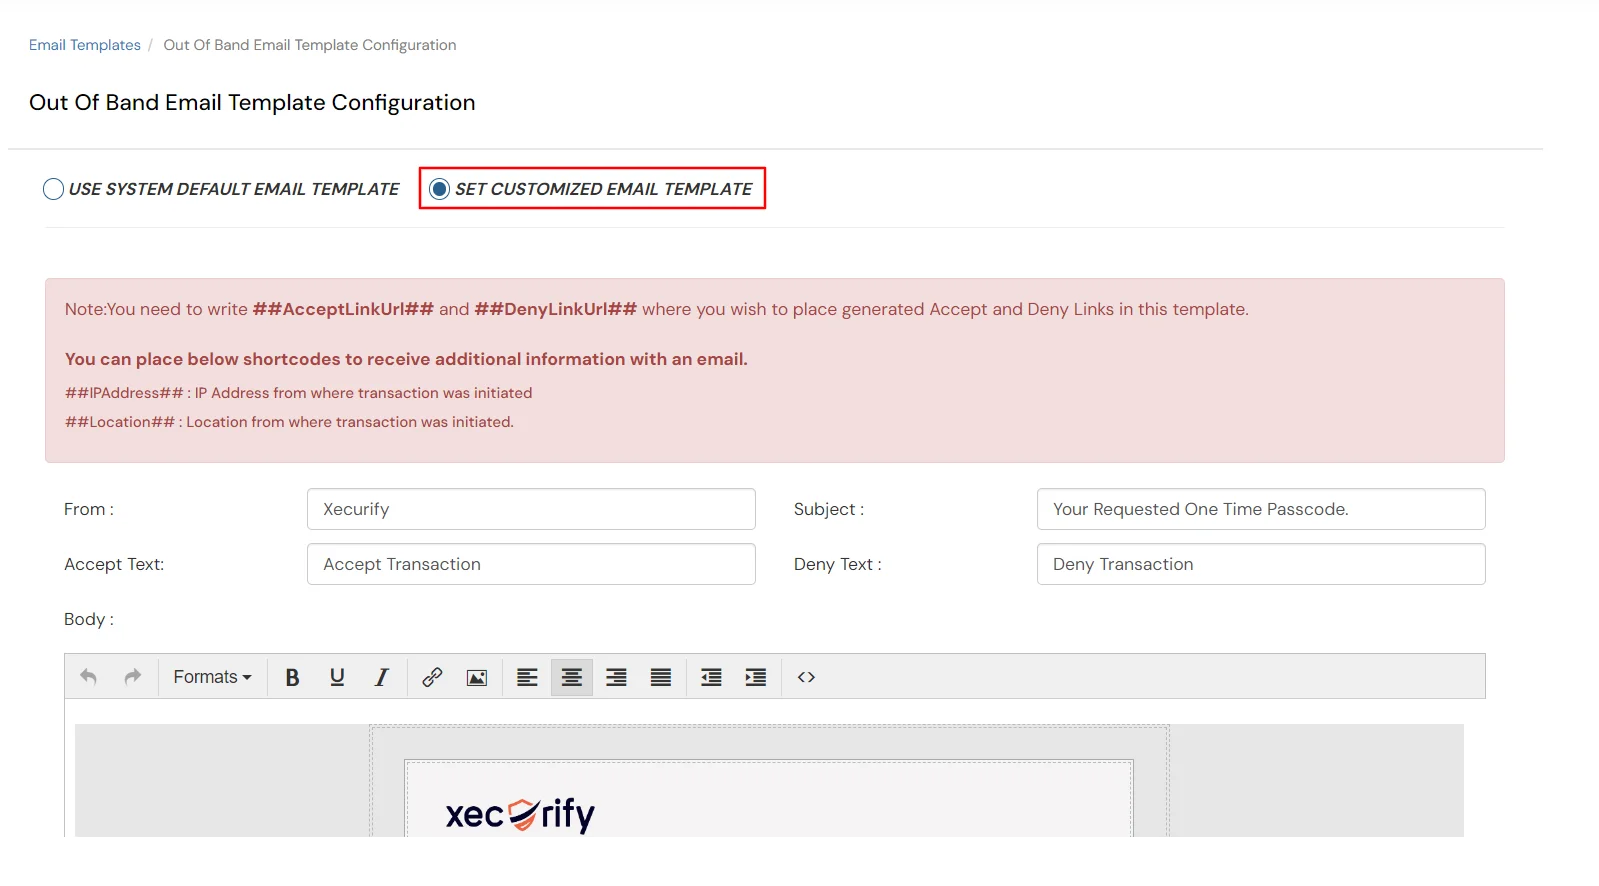
Task: Increase the indent
Action: pos(756,677)
